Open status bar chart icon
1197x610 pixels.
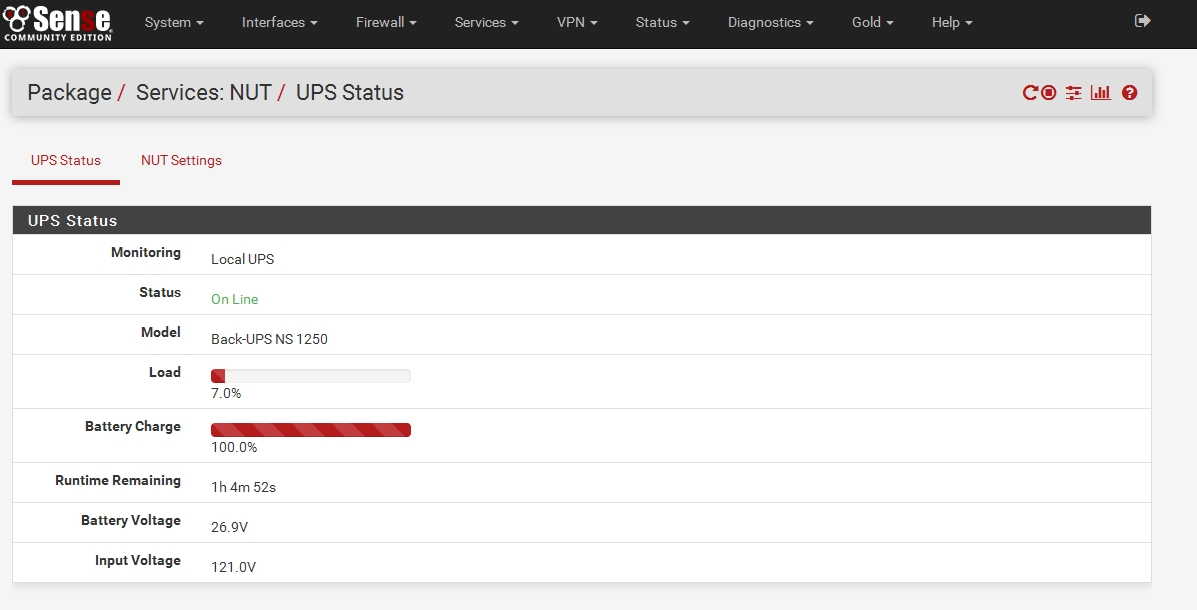pos(1101,93)
